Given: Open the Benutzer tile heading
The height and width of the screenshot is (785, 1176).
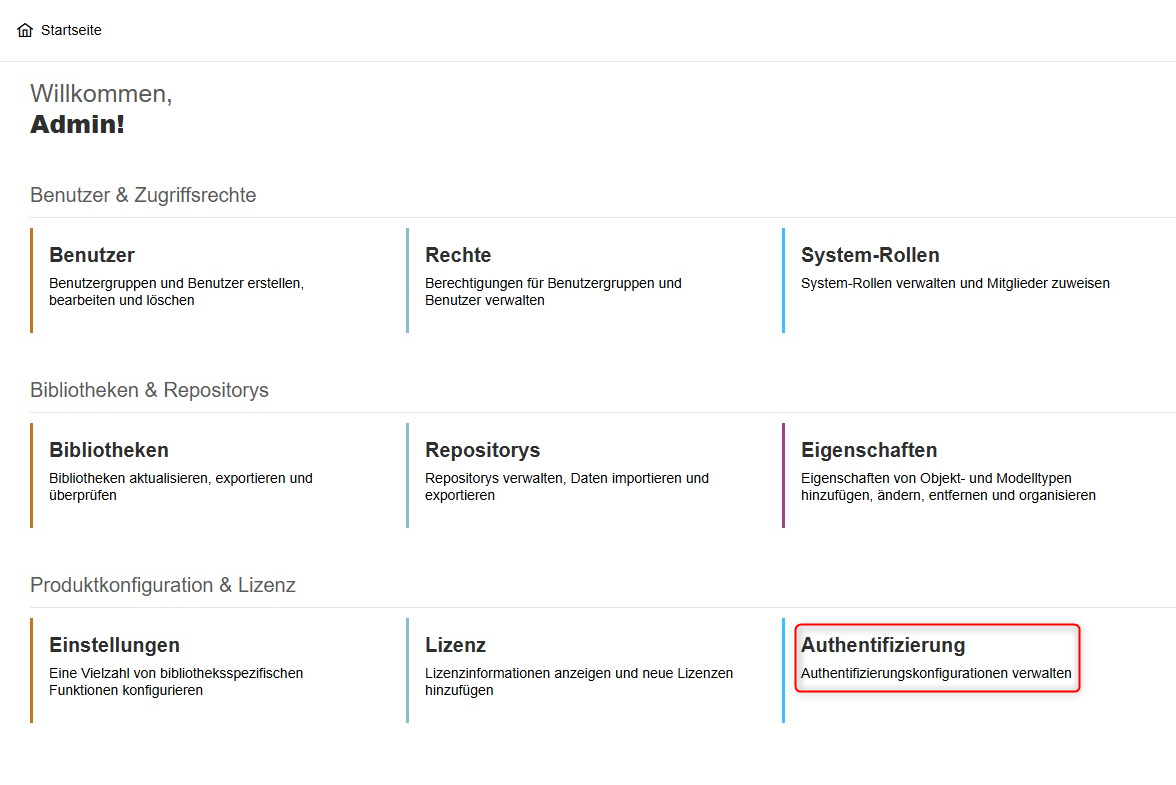Looking at the screenshot, I should pos(92,255).
